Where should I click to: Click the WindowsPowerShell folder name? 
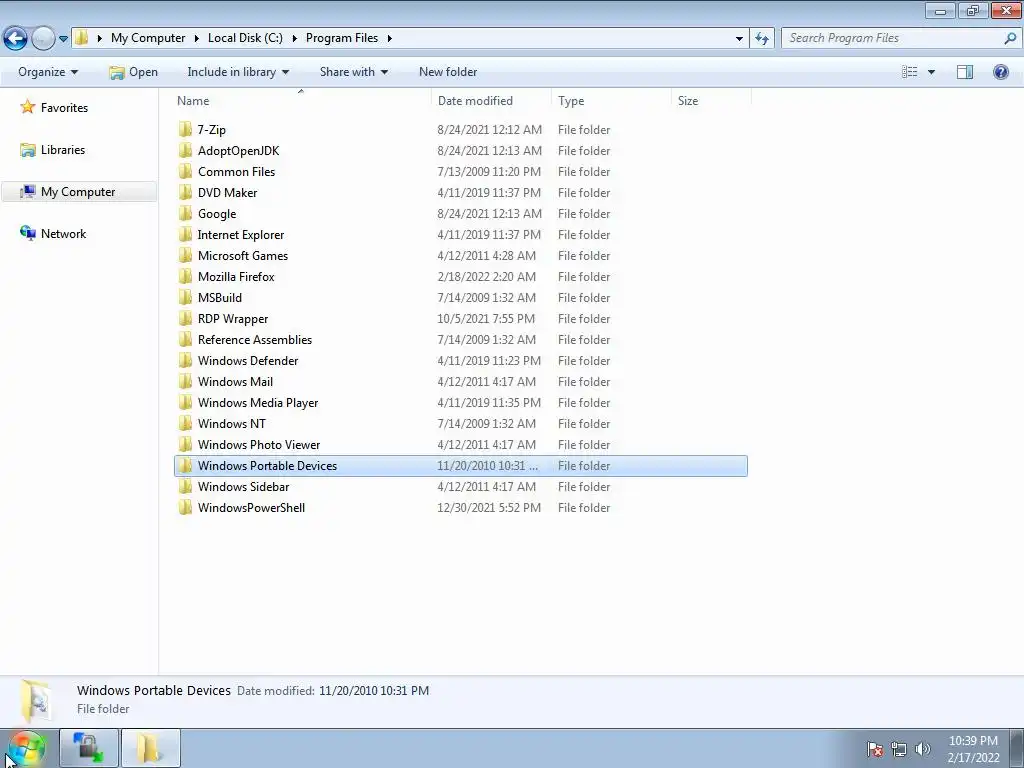251,507
